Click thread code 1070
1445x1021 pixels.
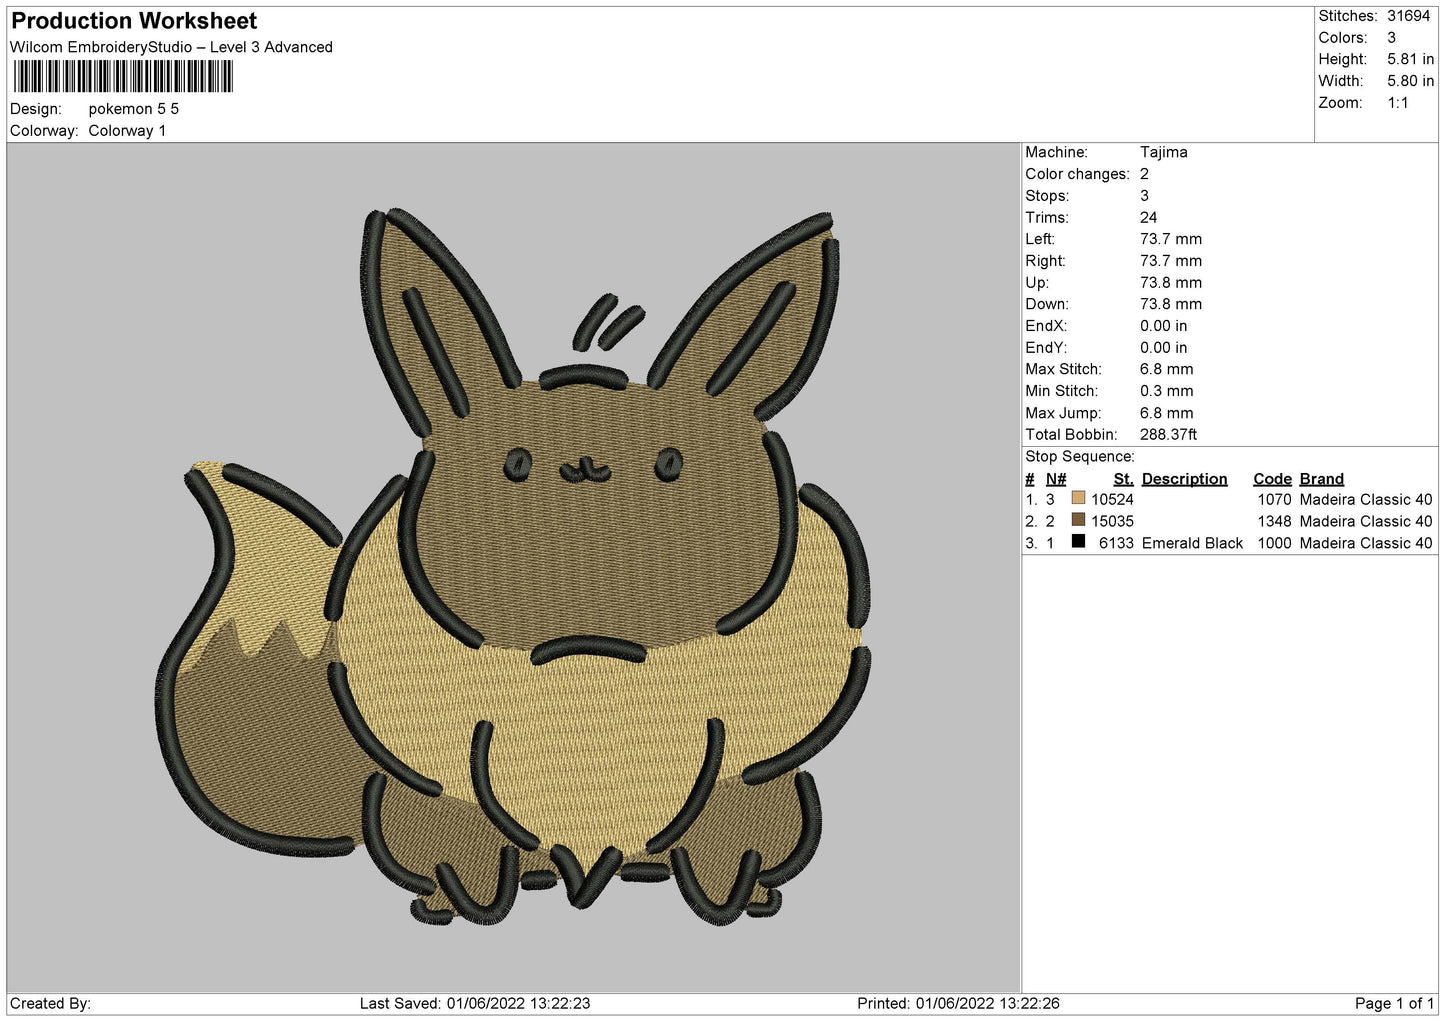tap(1275, 500)
